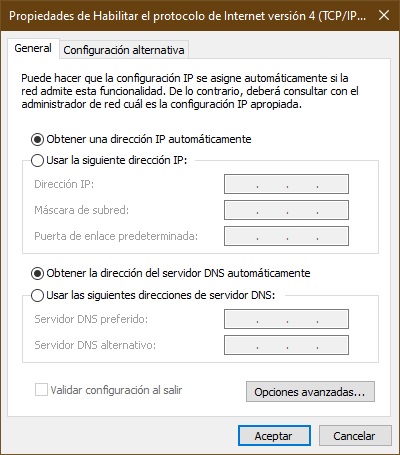The image size is (400, 455).
Task: Click the Servidor DNS preferido label
Action: click(91, 319)
